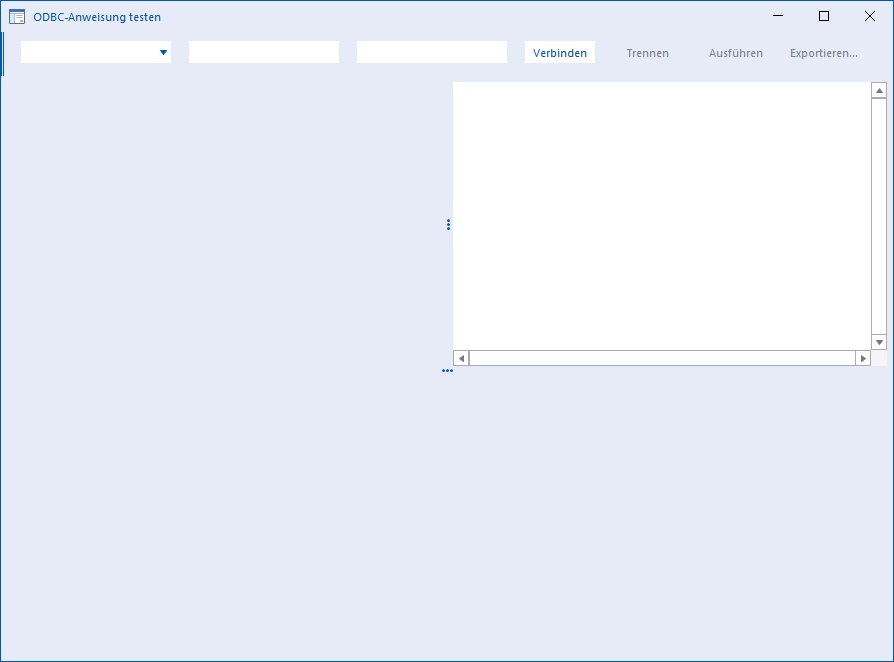Click the ODBC window title icon
Image resolution: width=894 pixels, height=662 pixels.
click(x=17, y=17)
